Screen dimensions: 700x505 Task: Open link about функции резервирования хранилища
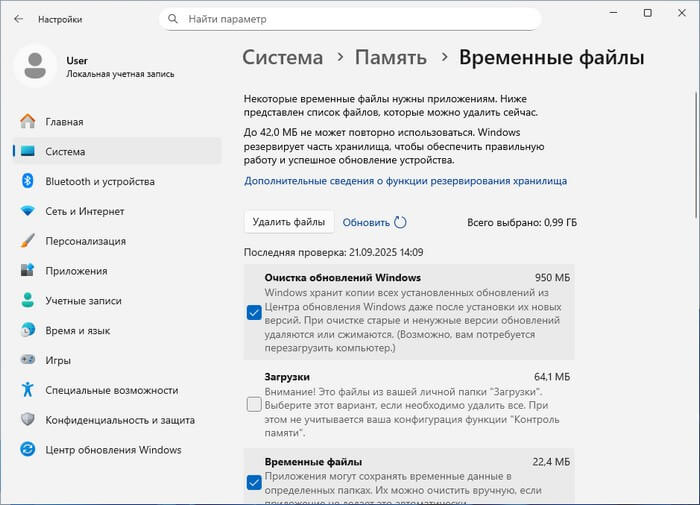coord(405,181)
